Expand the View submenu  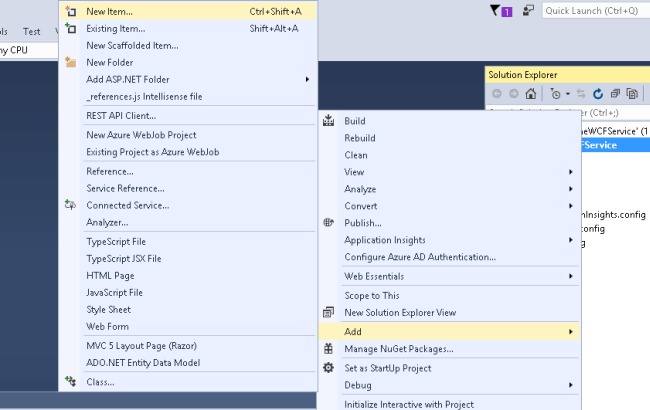tap(449, 172)
